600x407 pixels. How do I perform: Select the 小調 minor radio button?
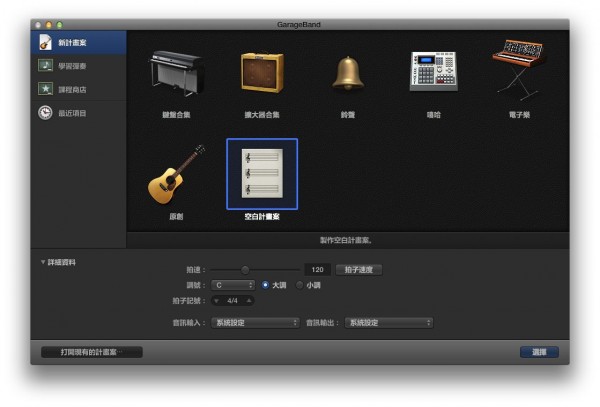pos(299,285)
